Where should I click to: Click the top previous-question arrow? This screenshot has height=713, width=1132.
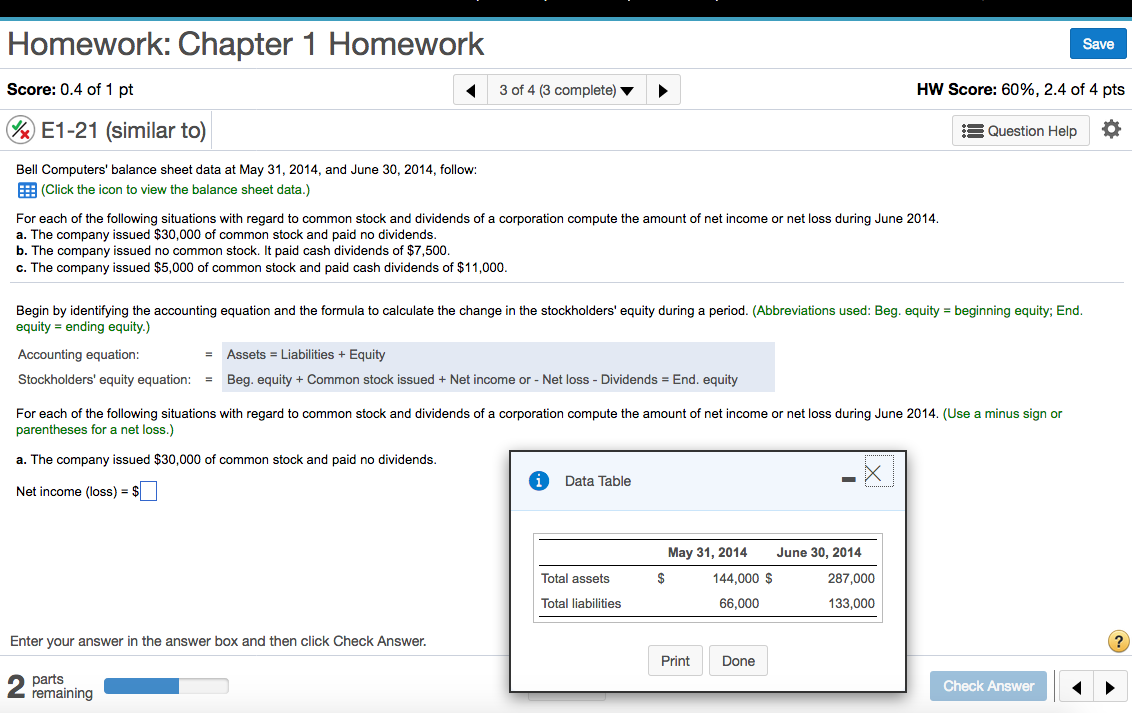[x=470, y=89]
